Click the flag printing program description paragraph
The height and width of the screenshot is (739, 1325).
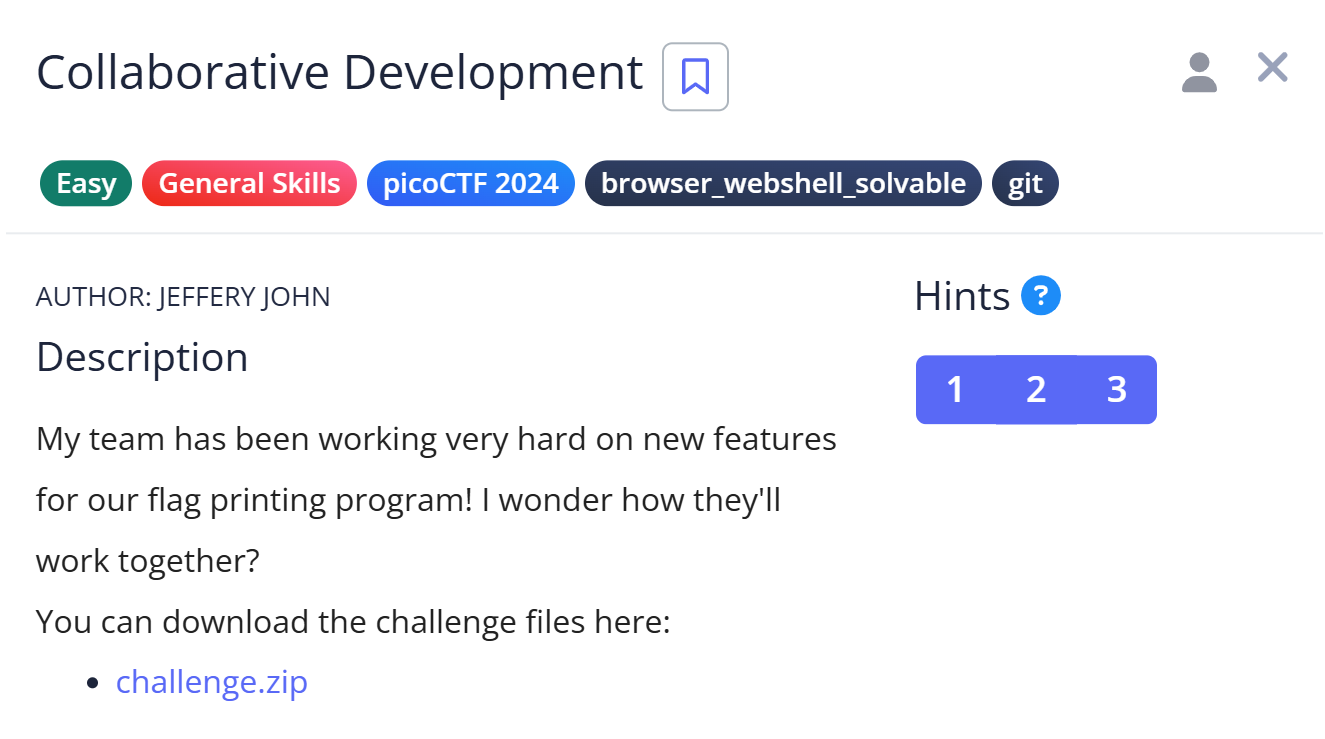click(x=436, y=499)
